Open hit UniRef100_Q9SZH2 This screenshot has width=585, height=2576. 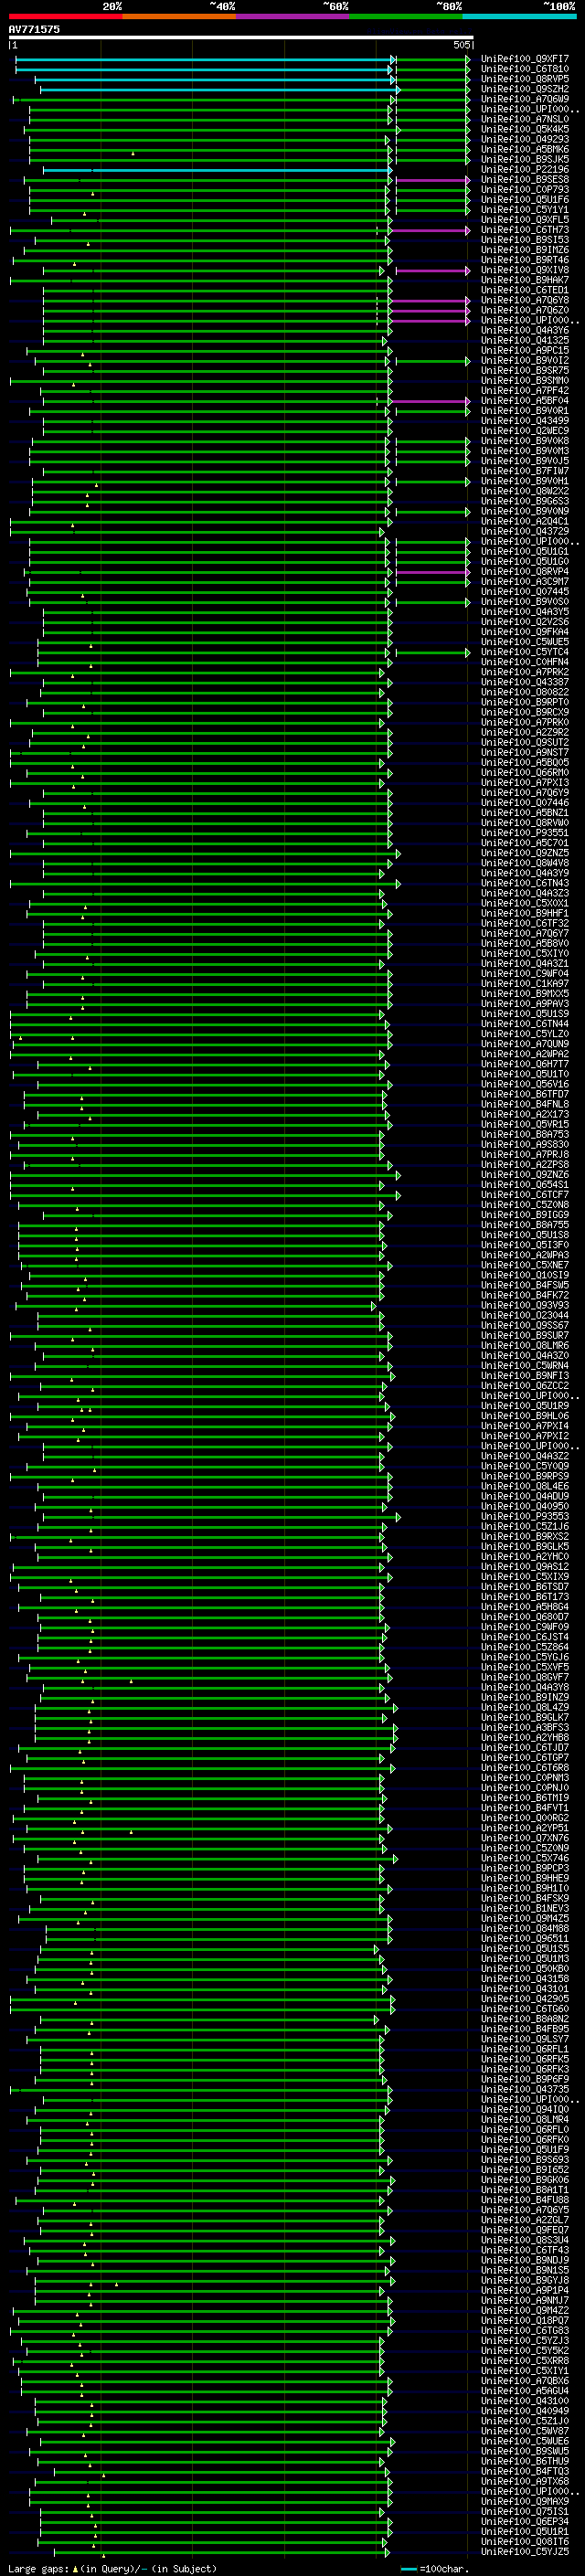(x=525, y=89)
